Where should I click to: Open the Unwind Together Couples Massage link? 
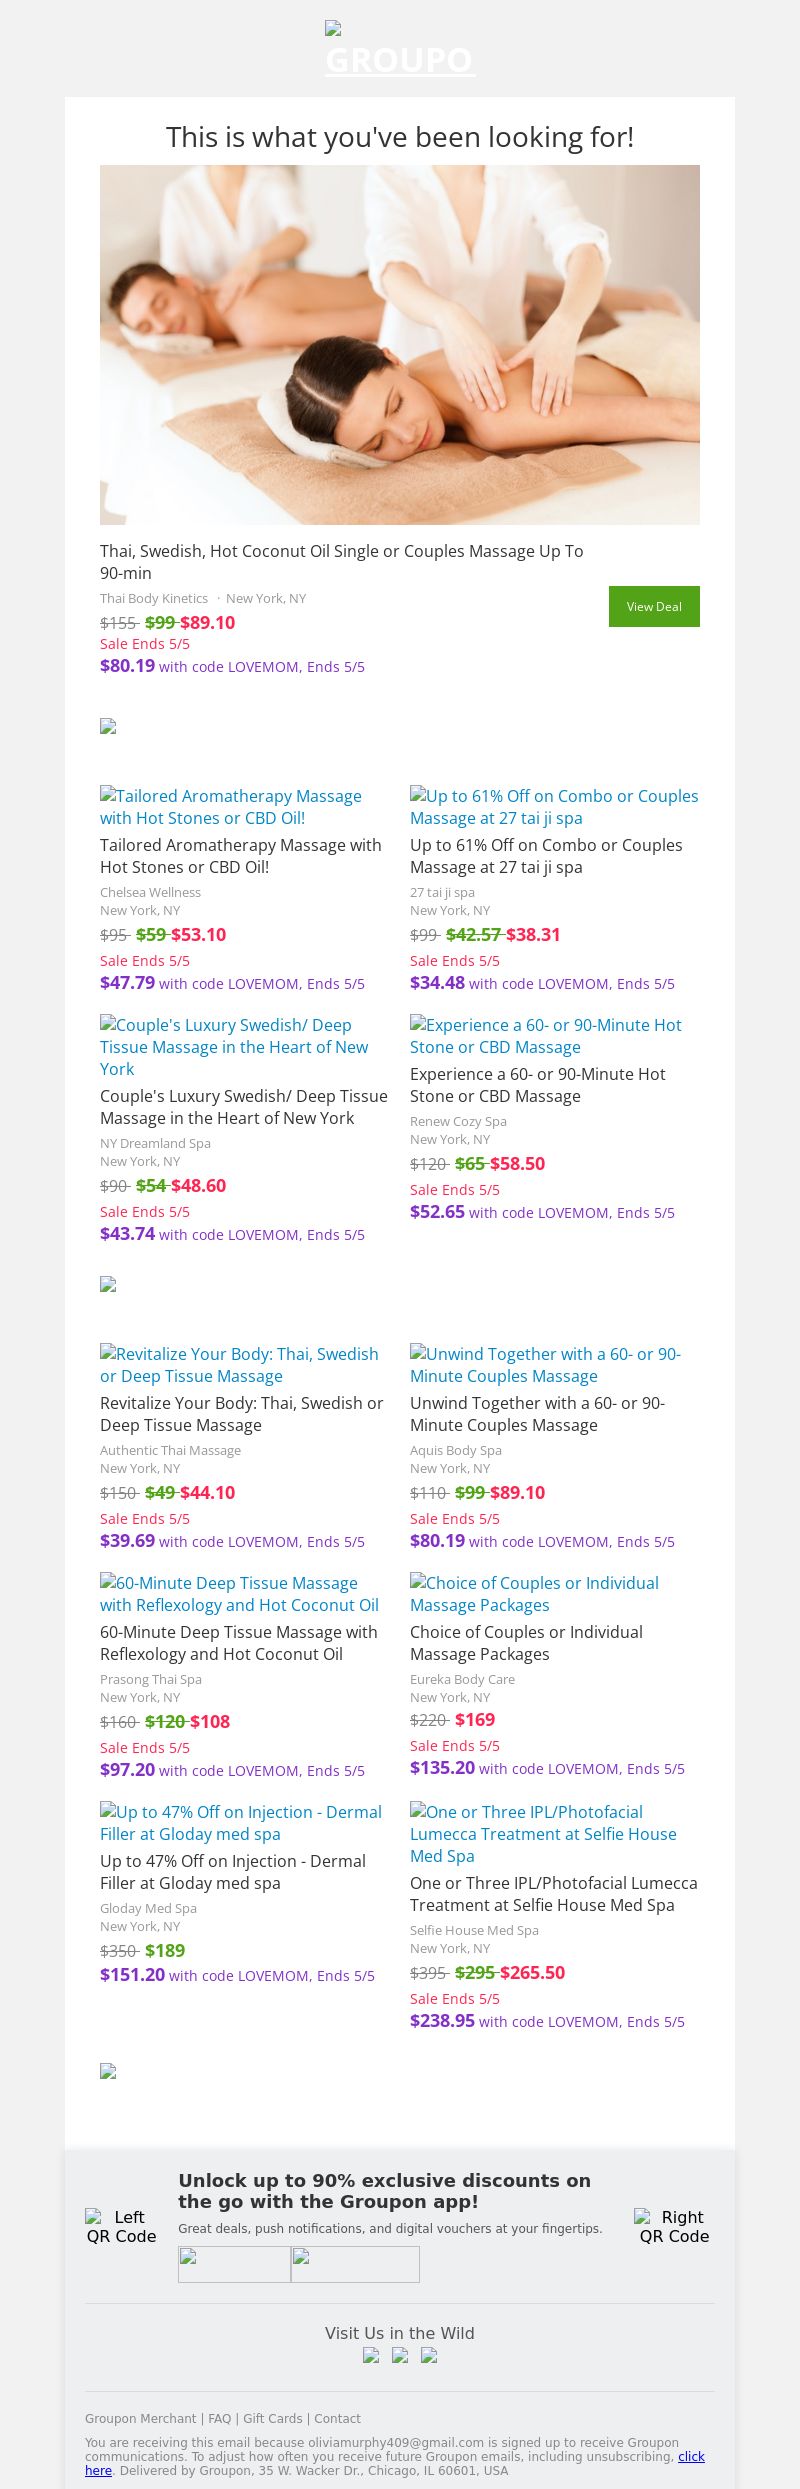545,1365
